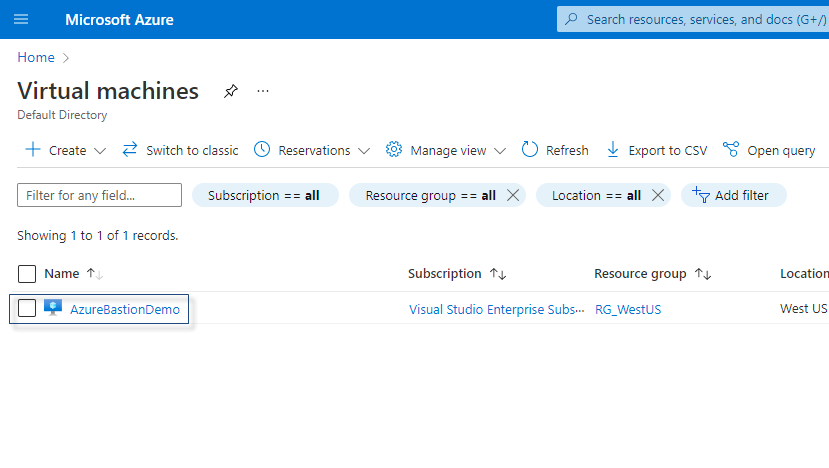This screenshot has height=468, width=829.
Task: Toggle the select all rows checkbox
Action: [27, 274]
